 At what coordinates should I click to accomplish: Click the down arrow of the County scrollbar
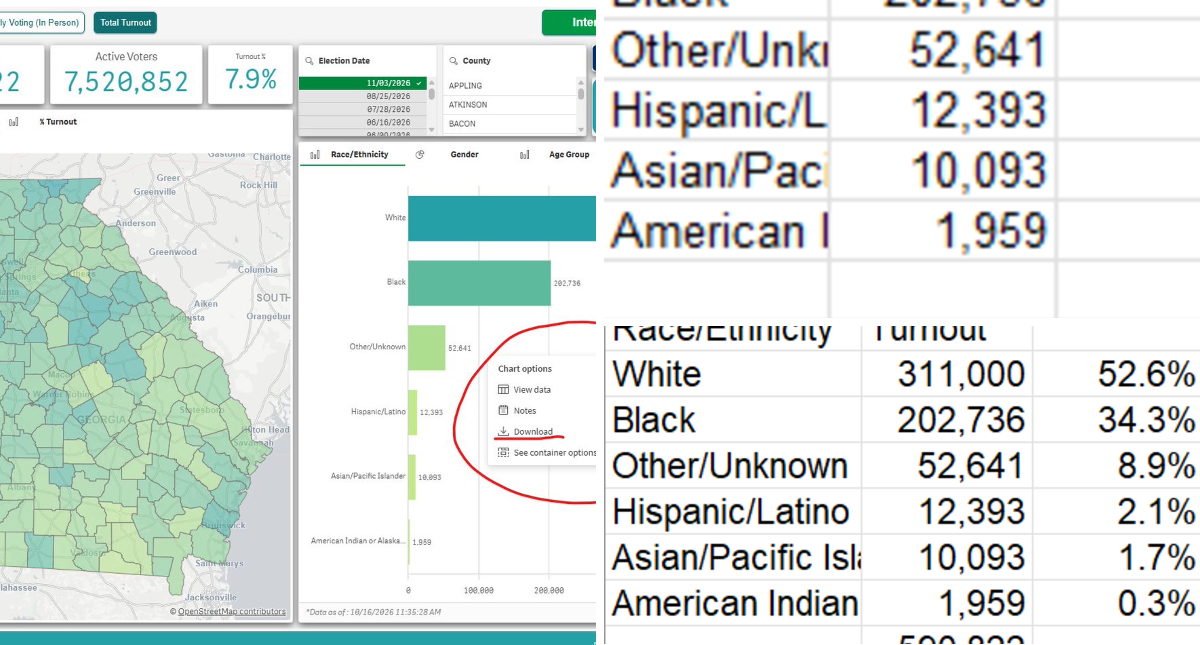(x=581, y=129)
